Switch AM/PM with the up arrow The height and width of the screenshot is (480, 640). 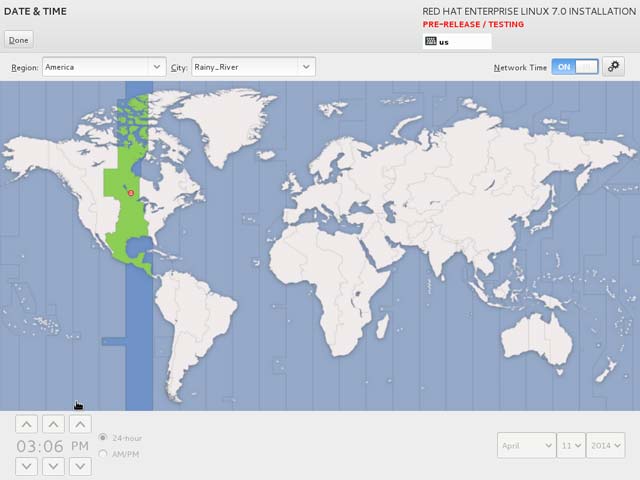click(80, 424)
